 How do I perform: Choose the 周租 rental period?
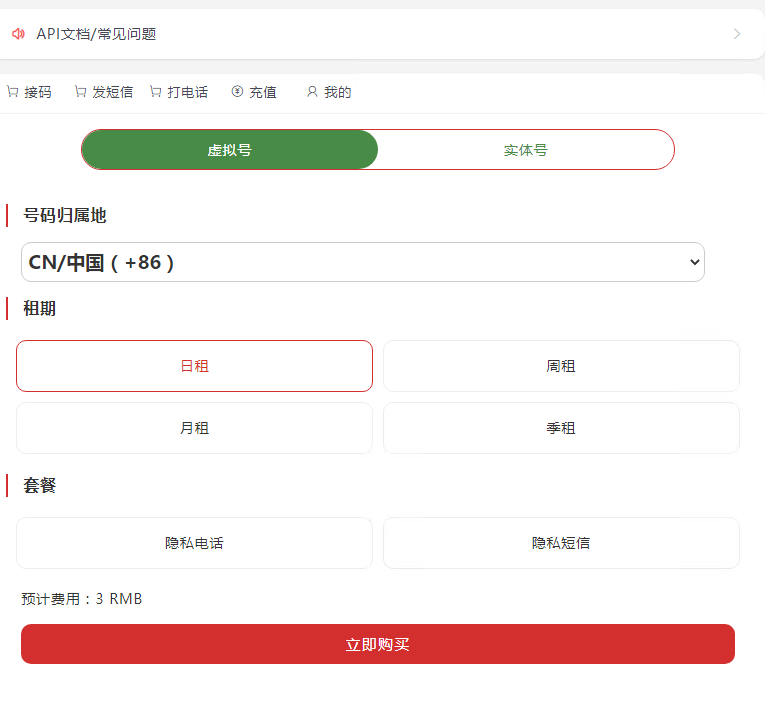(x=561, y=366)
